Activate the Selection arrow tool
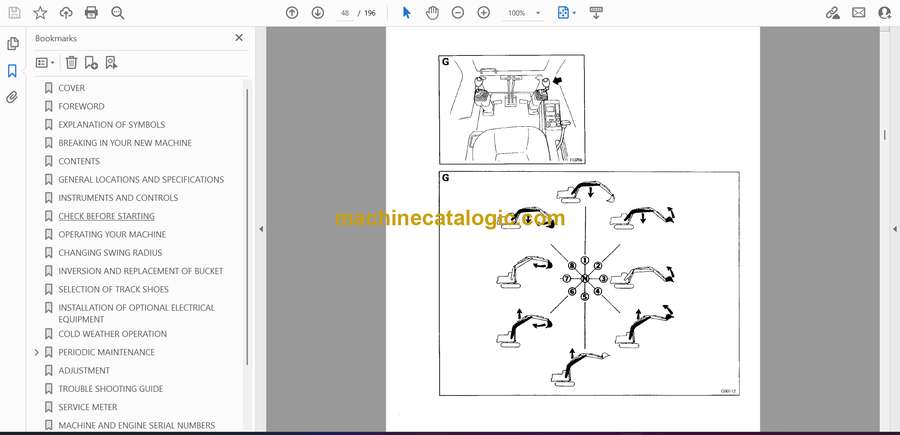 (x=406, y=13)
